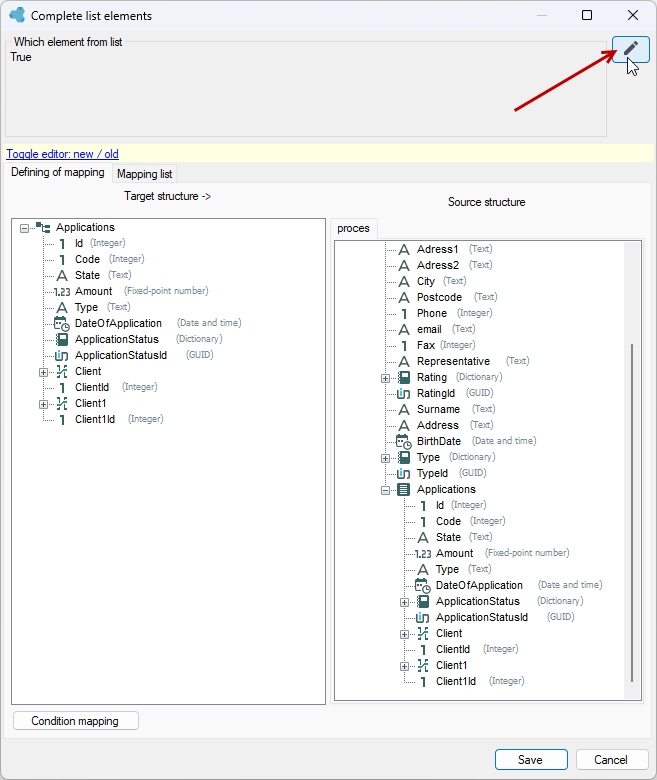The width and height of the screenshot is (657, 780).
Task: Collapse the source Applications list node
Action: coord(385,490)
